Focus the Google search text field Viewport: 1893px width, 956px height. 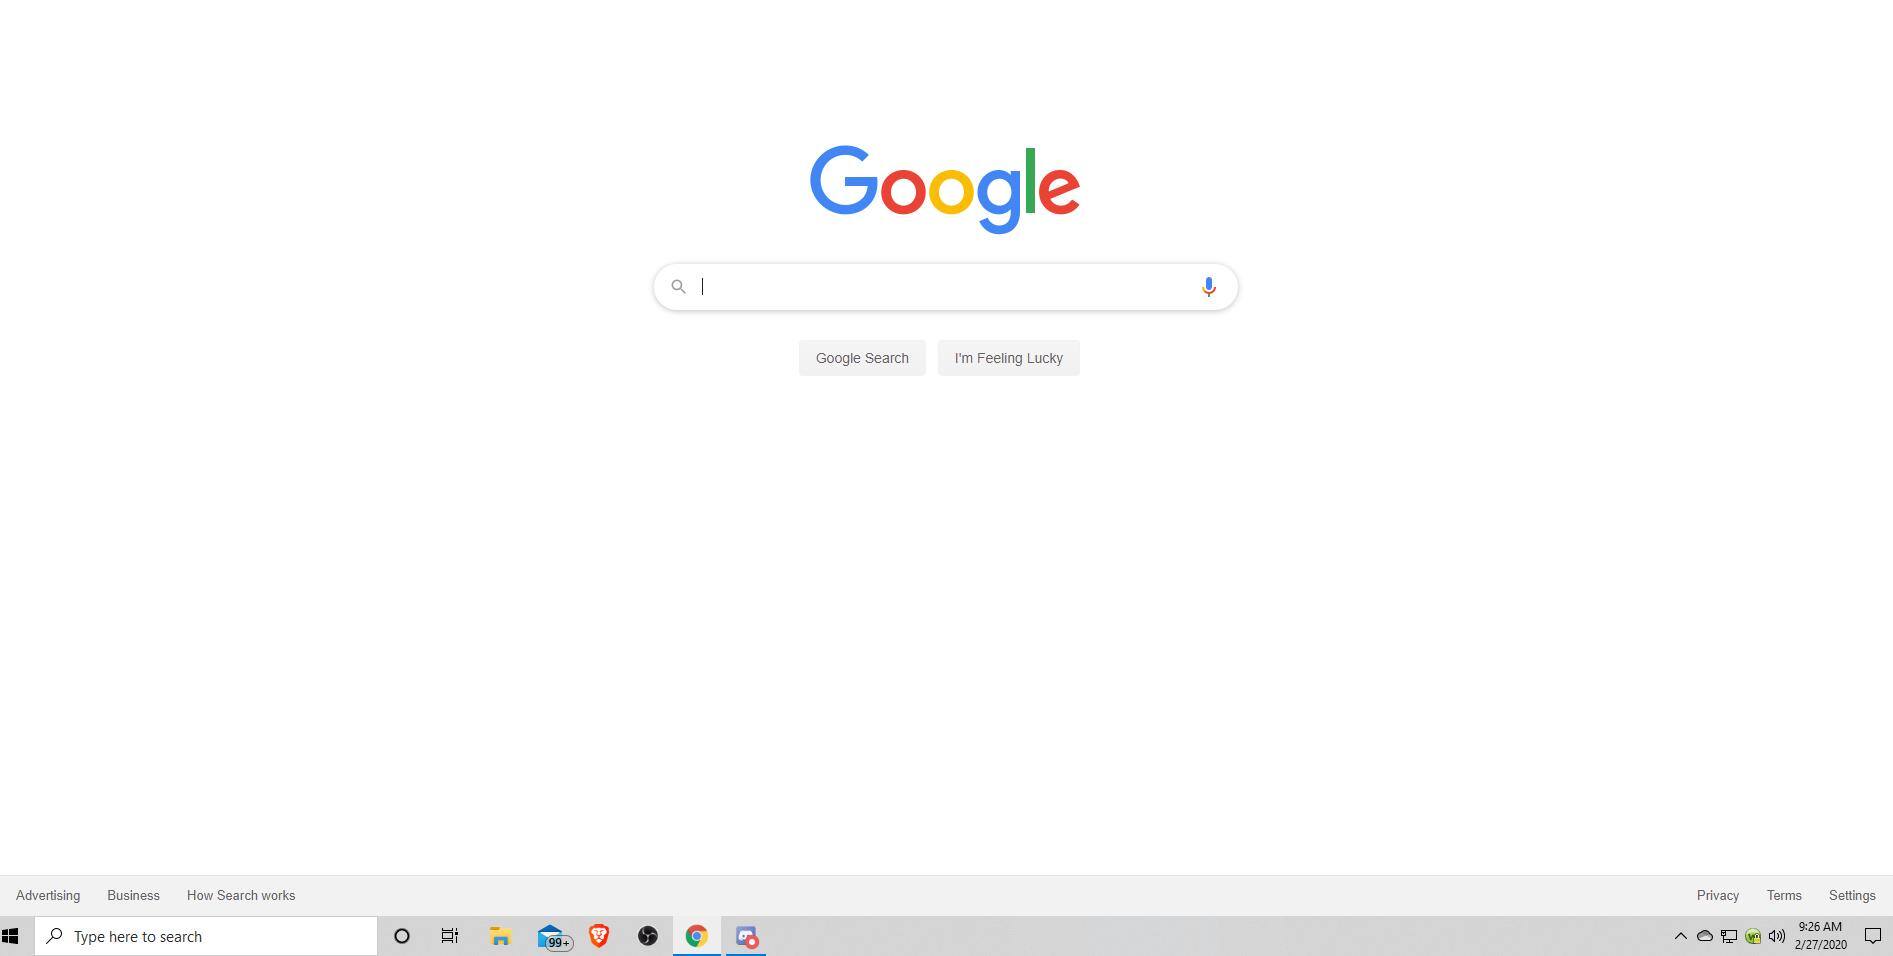click(945, 287)
